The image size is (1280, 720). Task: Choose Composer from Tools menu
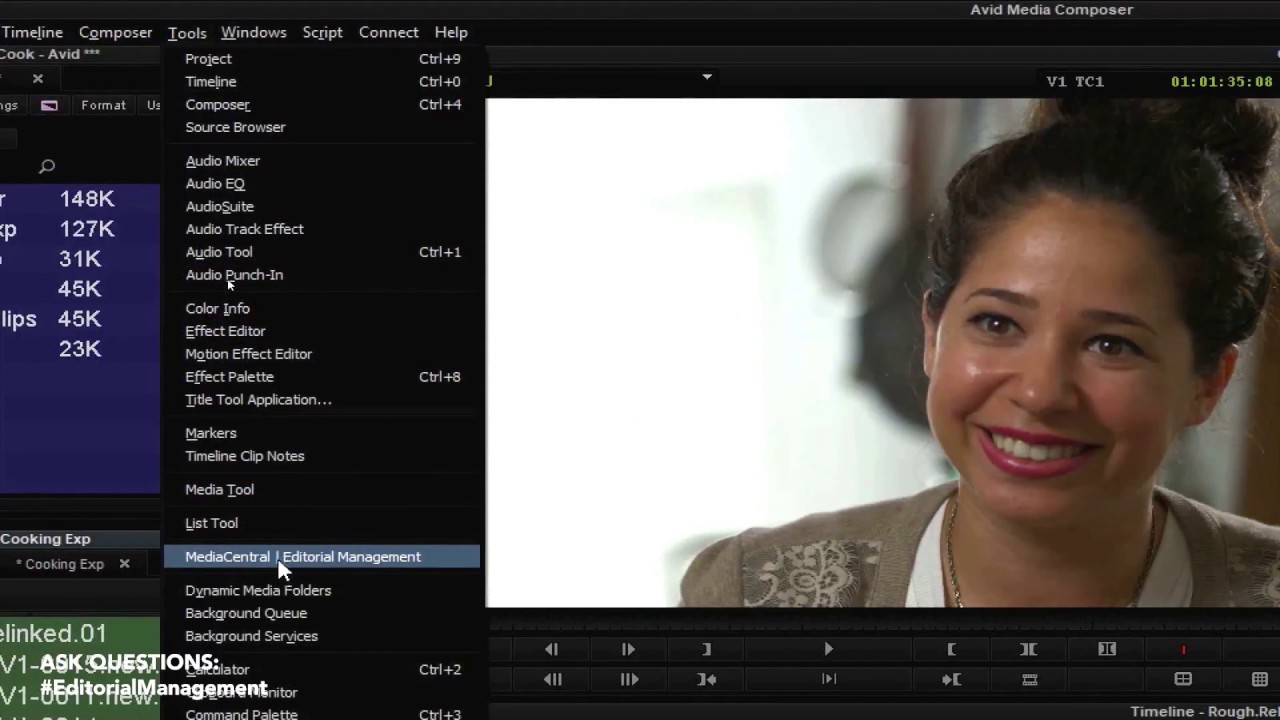pyautogui.click(x=322, y=105)
